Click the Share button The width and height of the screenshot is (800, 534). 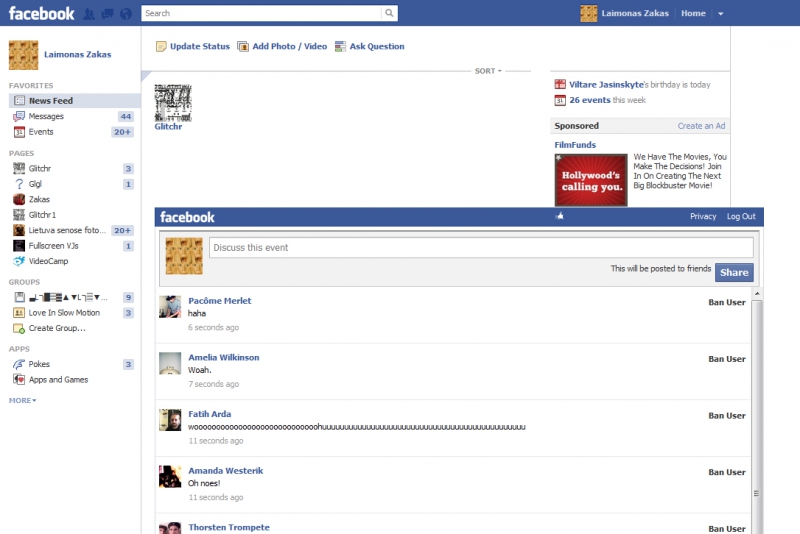[x=734, y=272]
